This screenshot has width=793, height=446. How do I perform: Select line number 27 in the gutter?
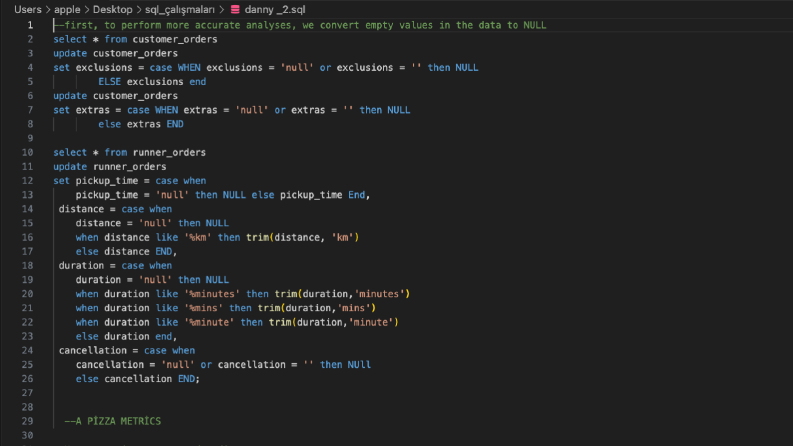pyautogui.click(x=27, y=393)
